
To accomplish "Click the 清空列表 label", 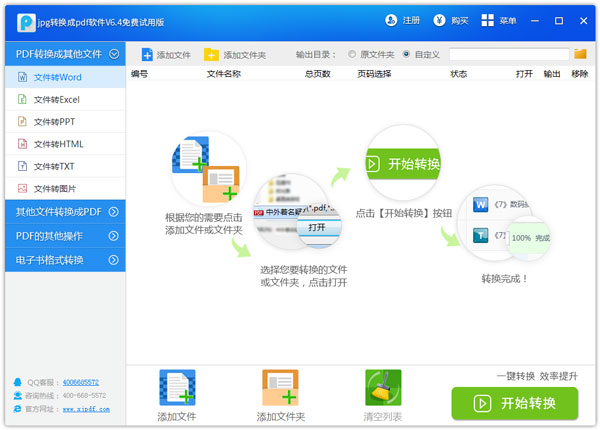I will [383, 417].
